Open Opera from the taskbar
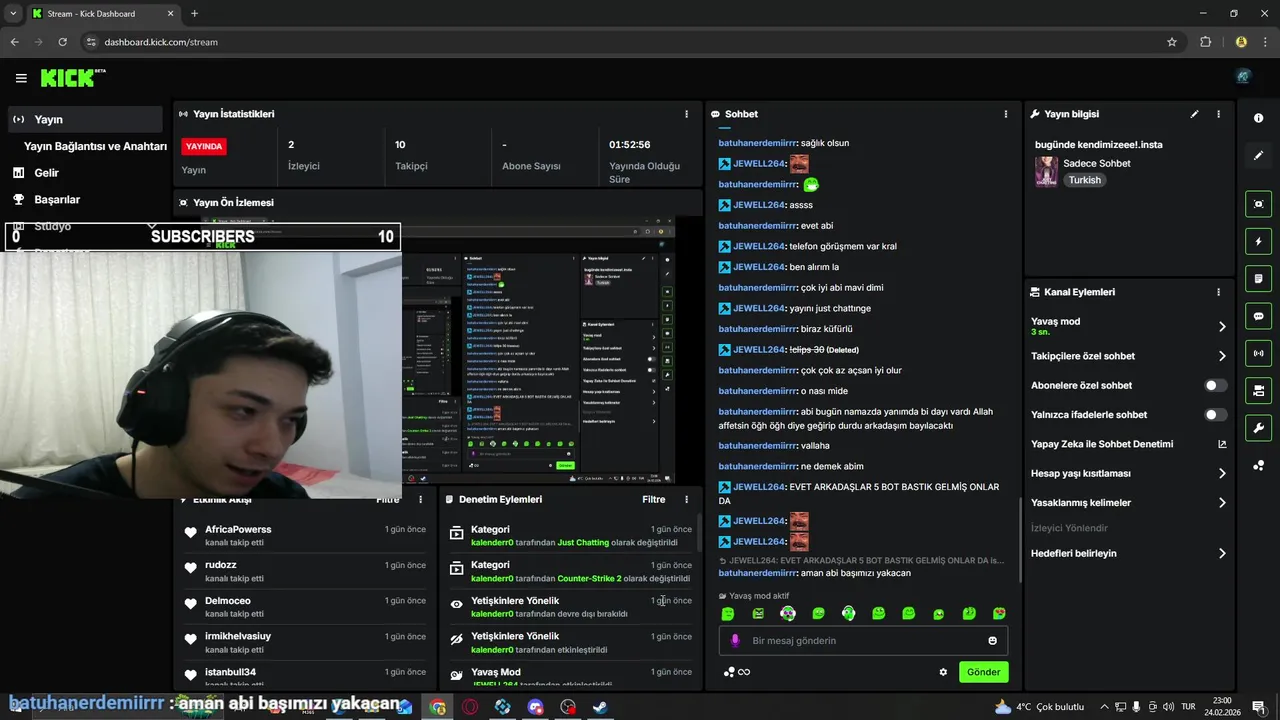The width and height of the screenshot is (1280, 720). point(470,707)
